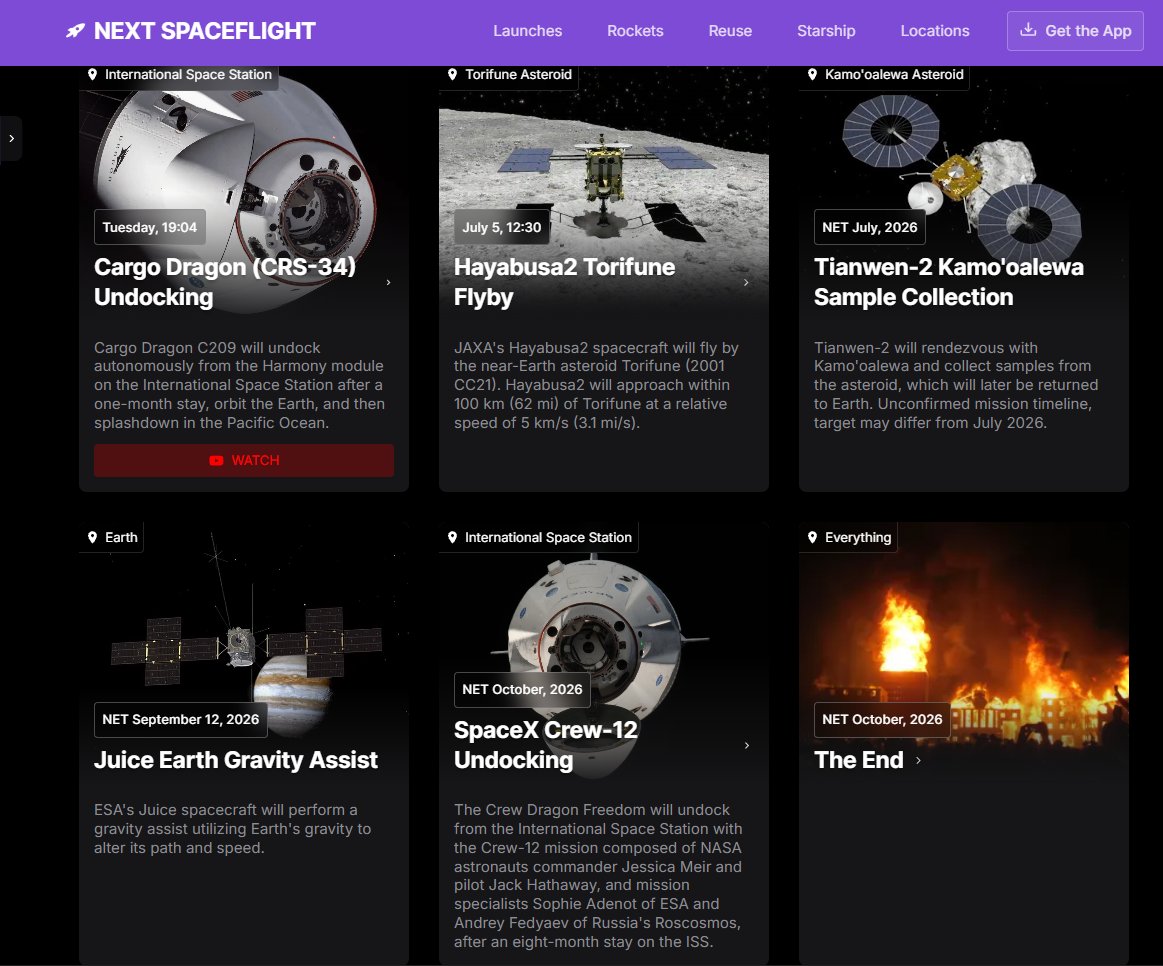Click NET October, 2026 badge on Crew-12 card

pyautogui.click(x=522, y=689)
